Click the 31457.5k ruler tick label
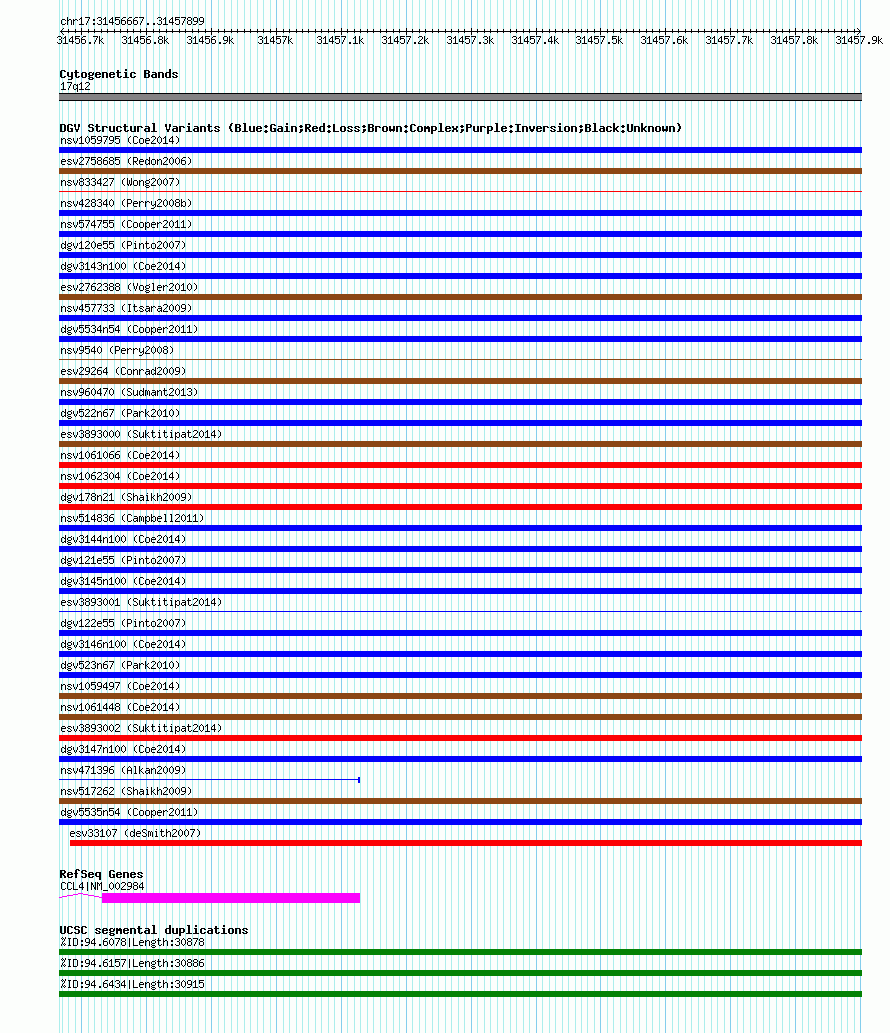Image resolution: width=890 pixels, height=1033 pixels. (599, 40)
